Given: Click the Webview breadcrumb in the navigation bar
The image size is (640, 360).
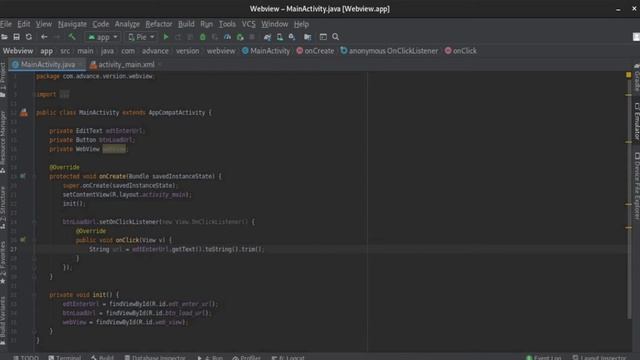Looking at the screenshot, I should [18, 51].
